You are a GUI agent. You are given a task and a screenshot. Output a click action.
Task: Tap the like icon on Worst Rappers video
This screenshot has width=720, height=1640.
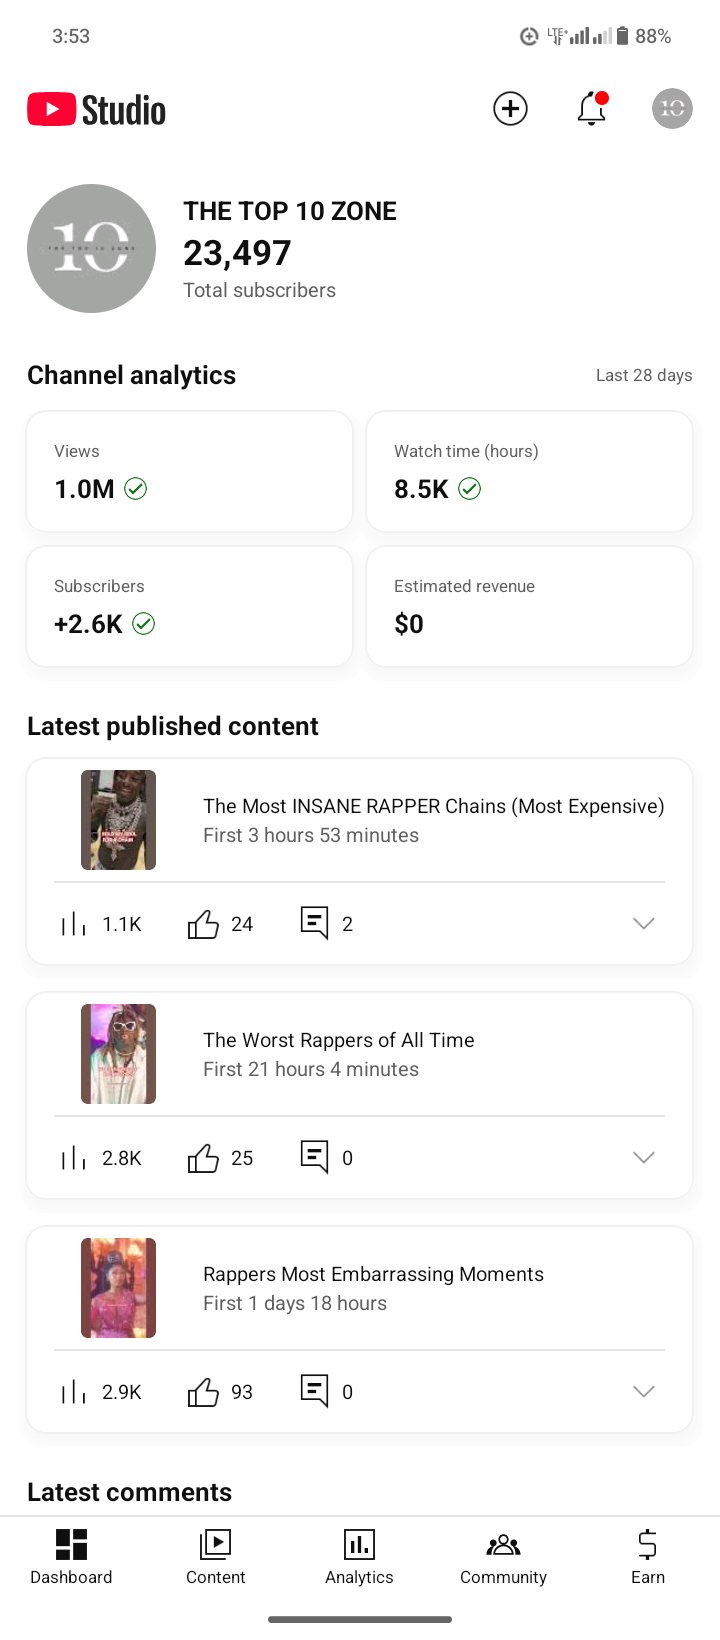tap(203, 1158)
